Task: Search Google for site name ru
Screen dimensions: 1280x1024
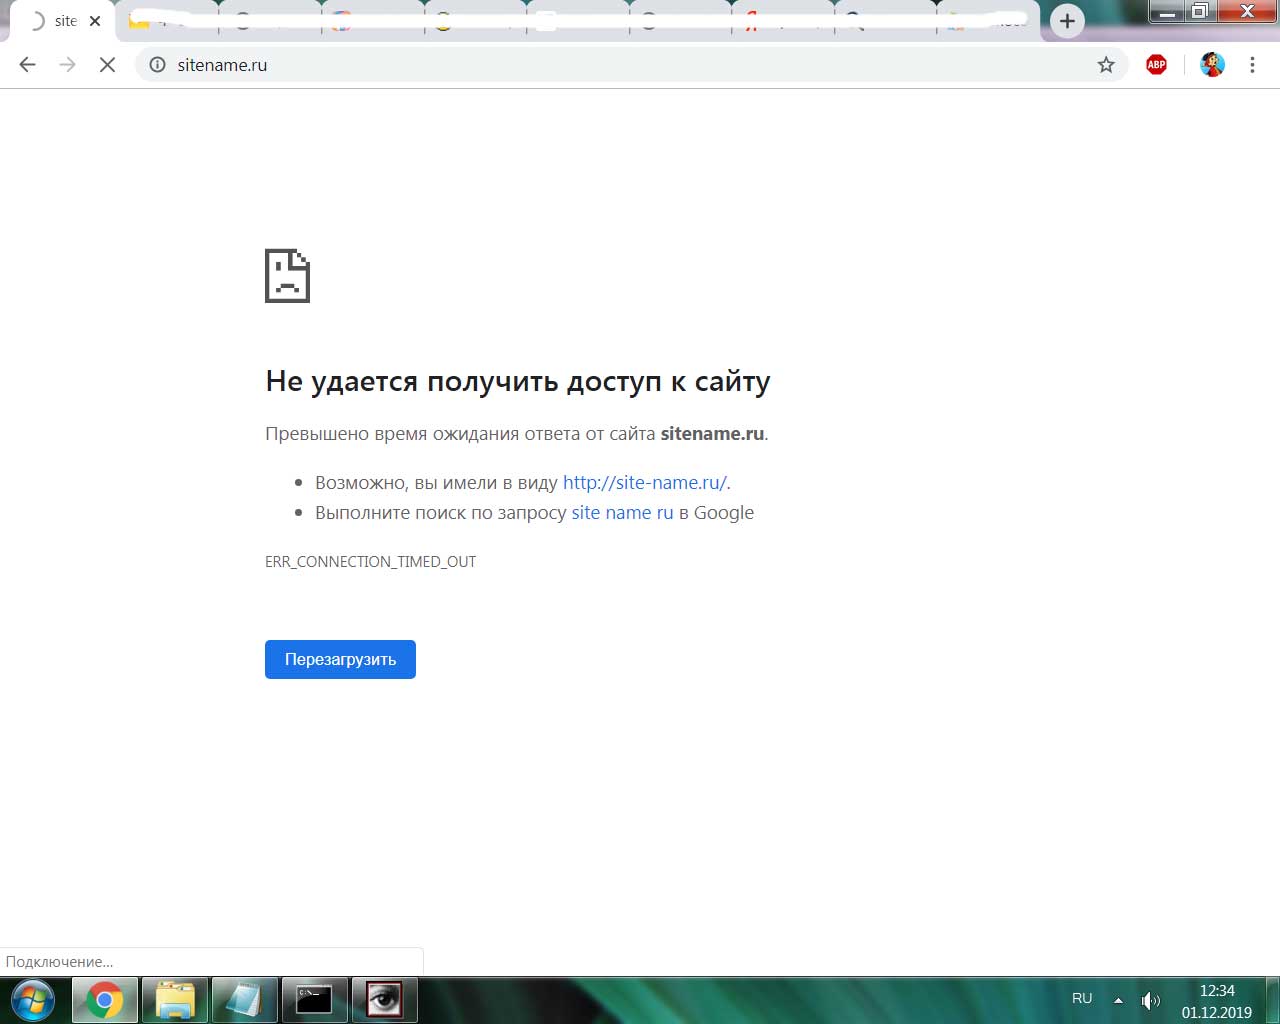Action: tap(622, 513)
